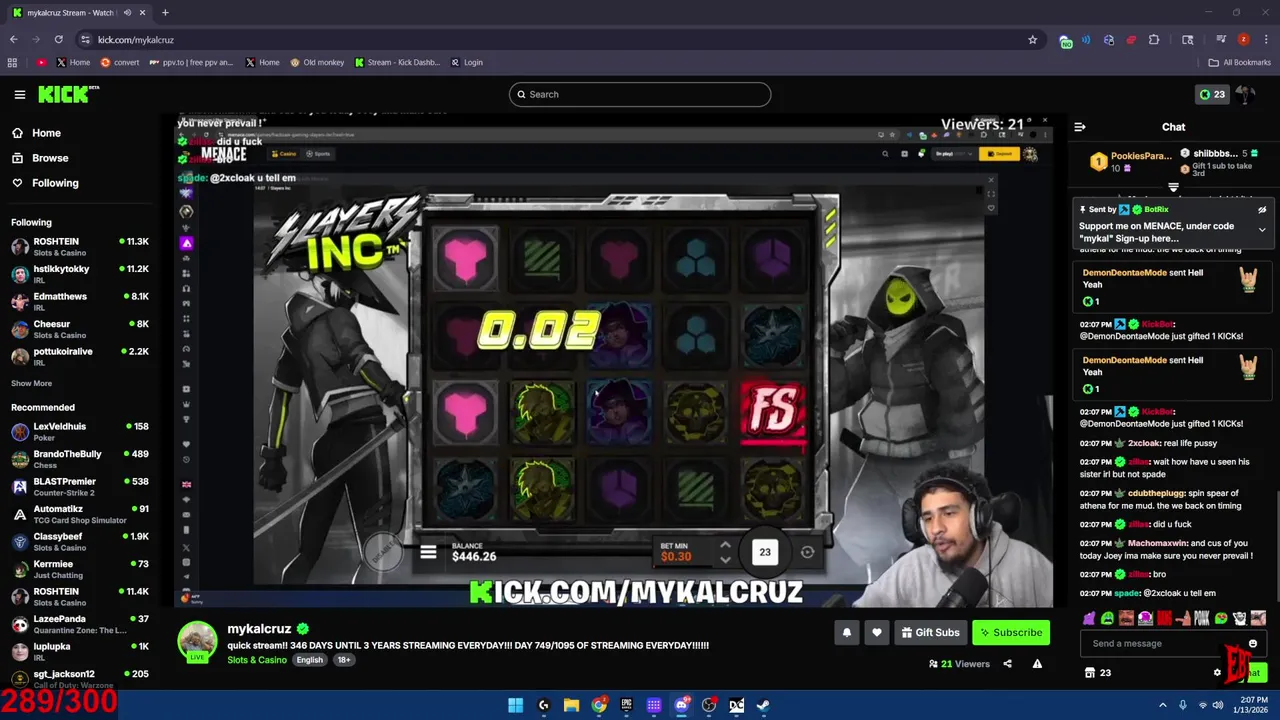Click the PONK emote in chat bar
The height and width of the screenshot is (720, 1280).
tap(1202, 618)
